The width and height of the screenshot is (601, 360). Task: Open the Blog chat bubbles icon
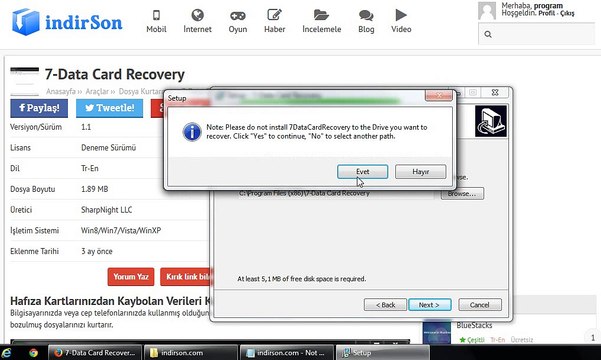click(366, 16)
